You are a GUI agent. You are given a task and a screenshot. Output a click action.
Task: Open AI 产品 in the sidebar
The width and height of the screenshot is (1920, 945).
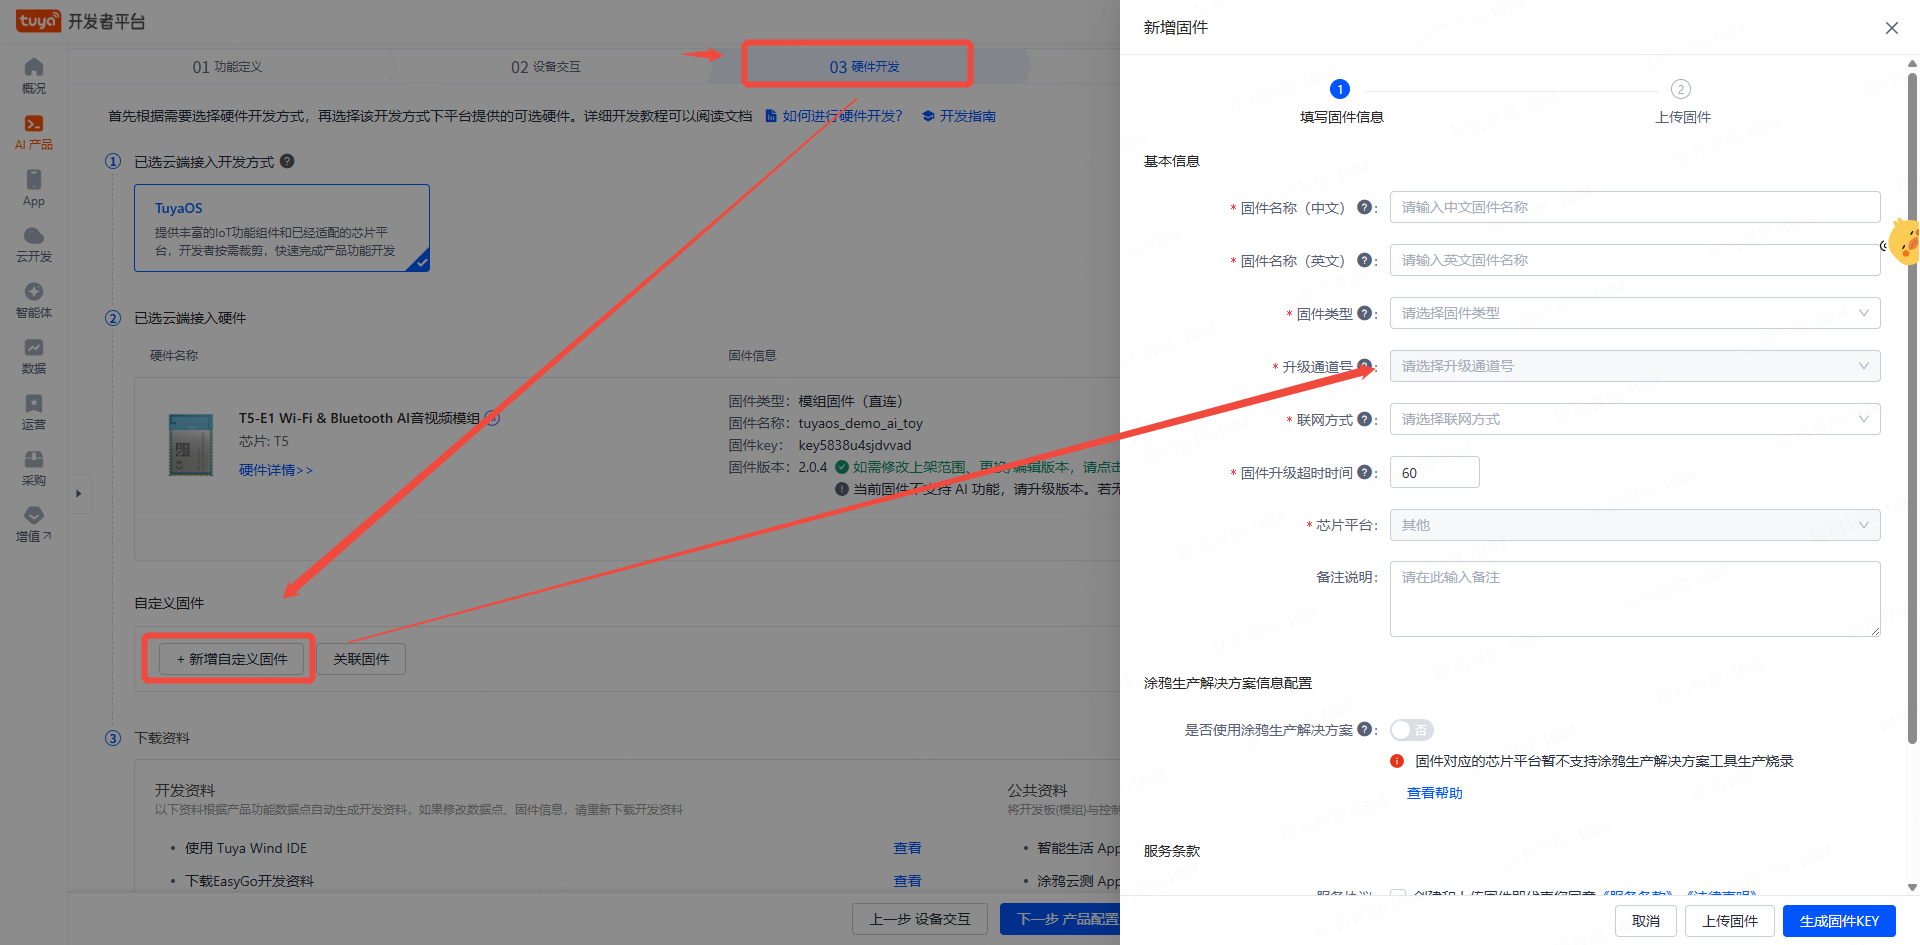click(34, 132)
